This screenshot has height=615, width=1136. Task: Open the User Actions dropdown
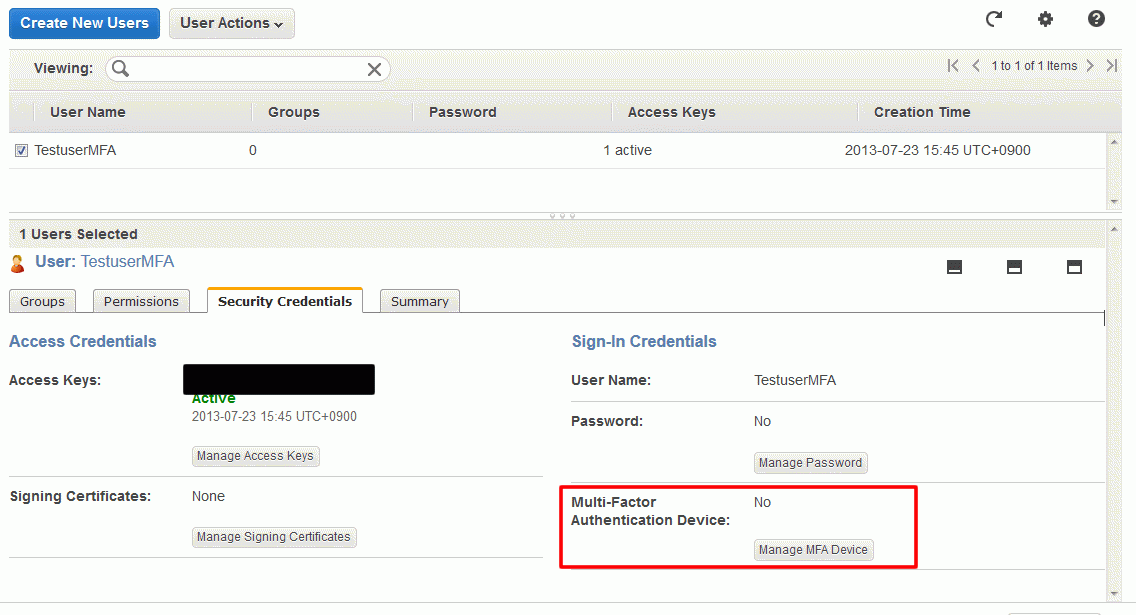pos(232,23)
